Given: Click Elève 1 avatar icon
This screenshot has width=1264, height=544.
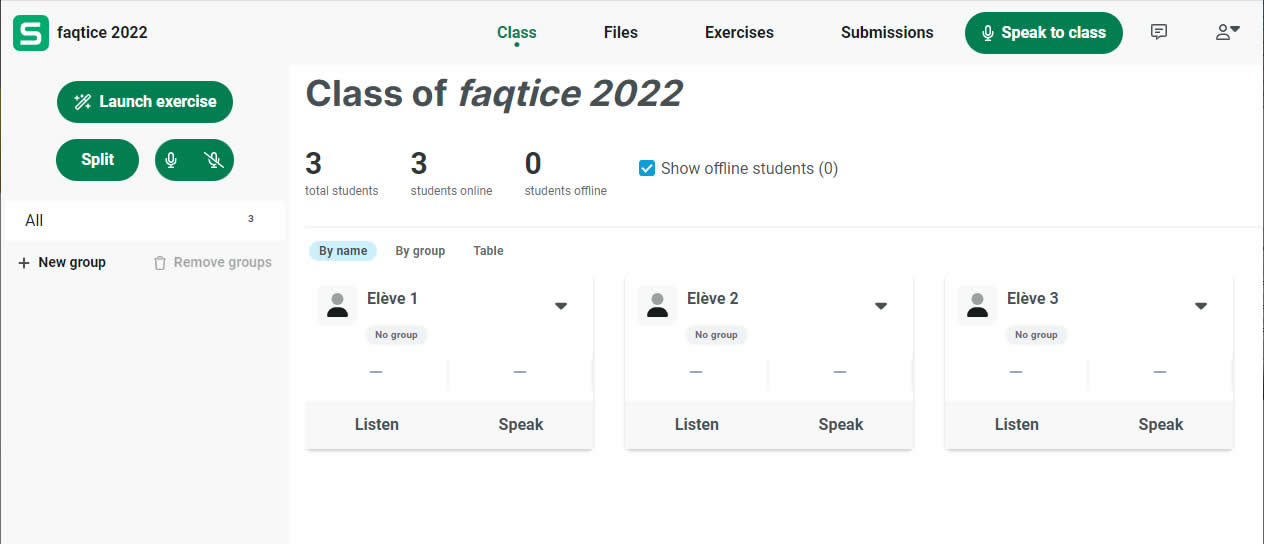Looking at the screenshot, I should pos(338,305).
